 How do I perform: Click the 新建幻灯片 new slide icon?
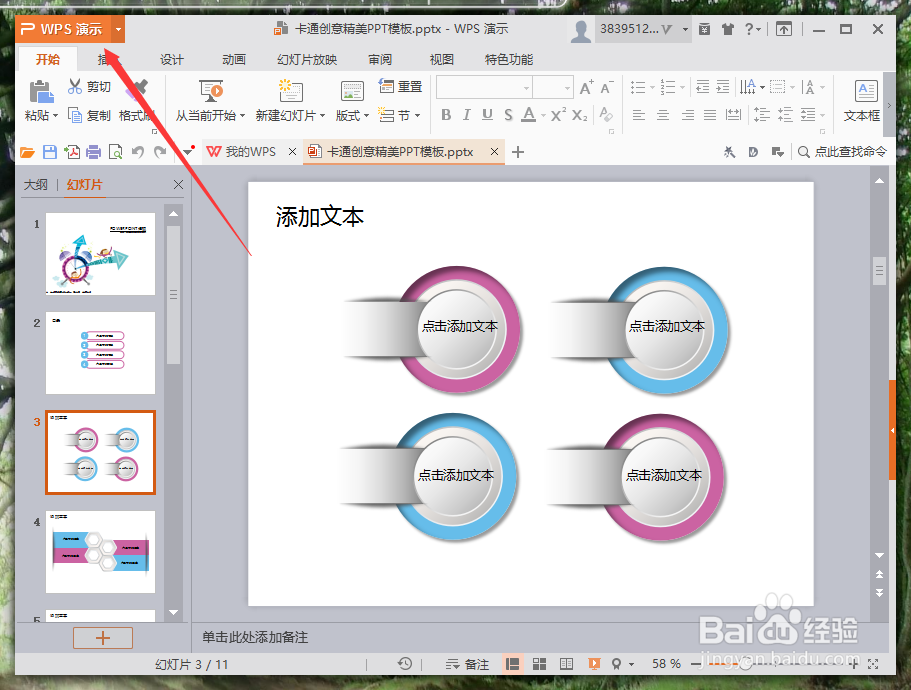click(x=290, y=92)
